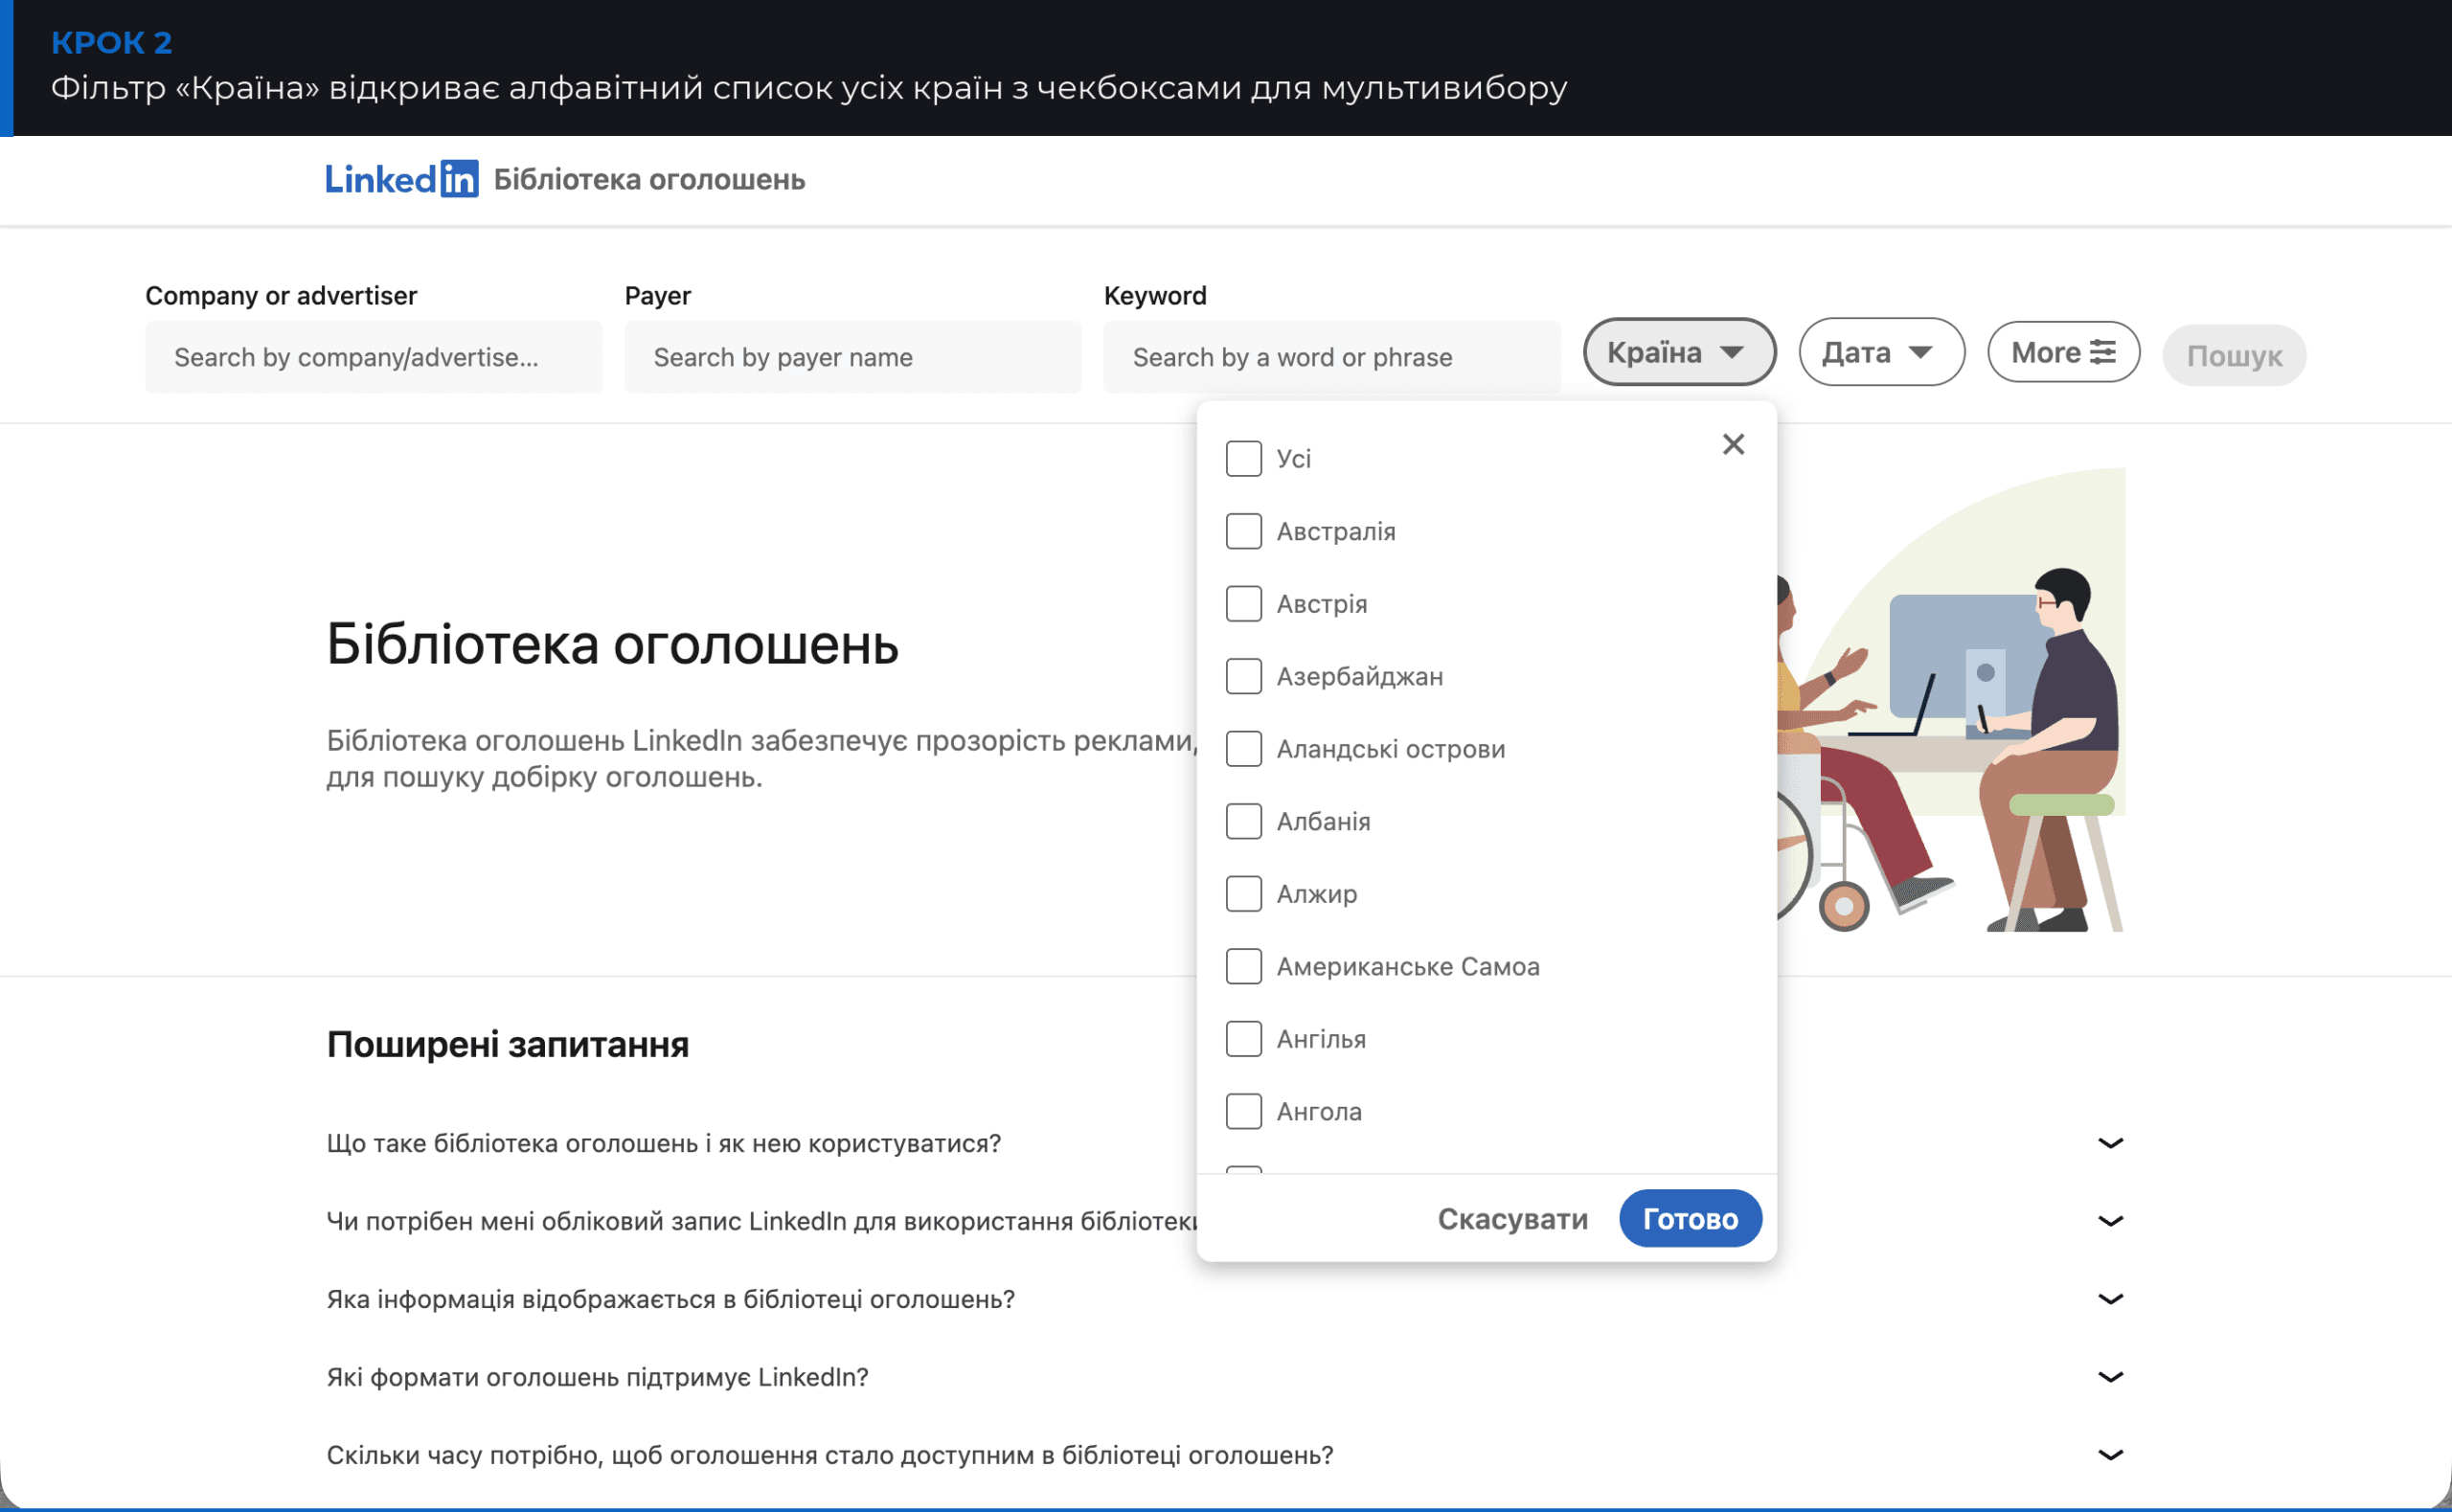
Task: Focus the Company or advertiser search field
Action: (x=373, y=357)
